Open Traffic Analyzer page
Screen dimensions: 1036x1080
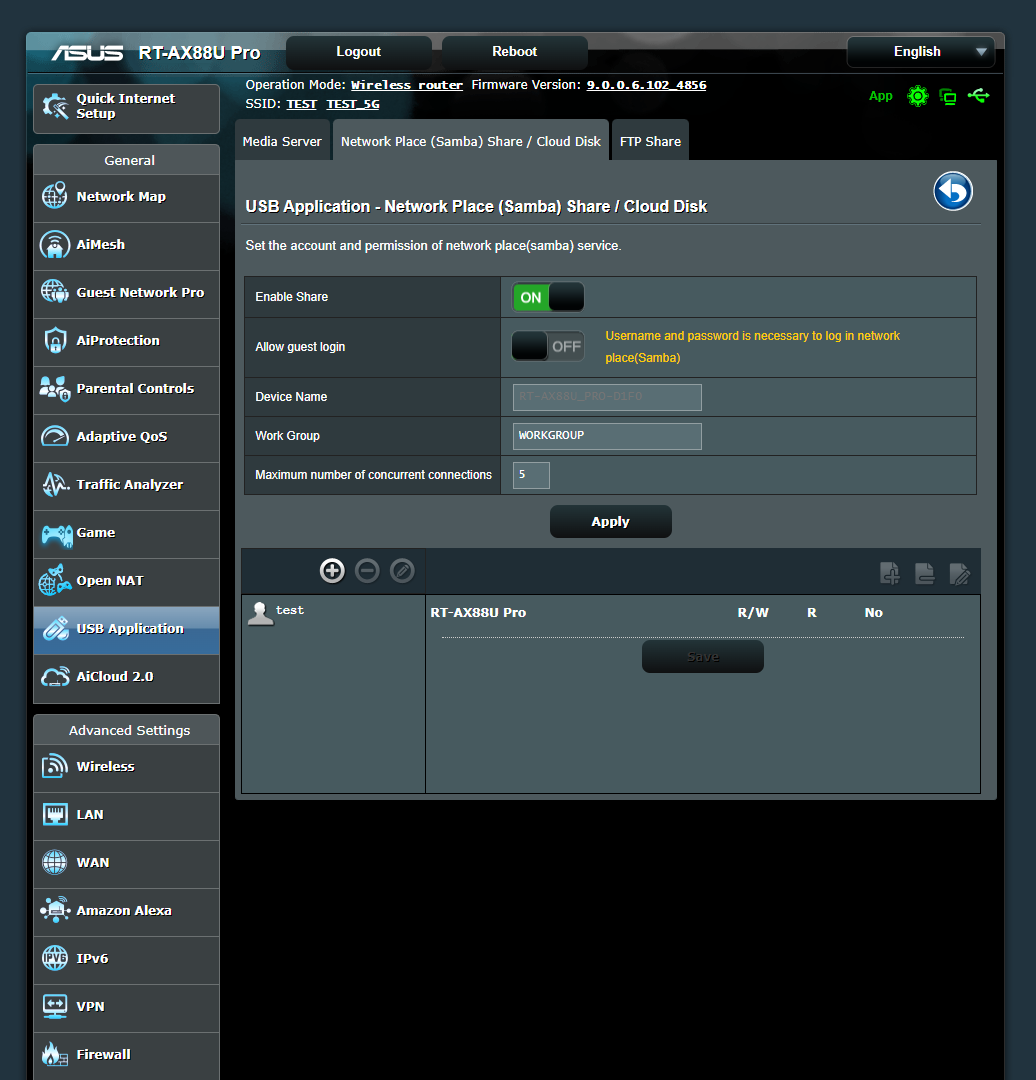point(127,486)
